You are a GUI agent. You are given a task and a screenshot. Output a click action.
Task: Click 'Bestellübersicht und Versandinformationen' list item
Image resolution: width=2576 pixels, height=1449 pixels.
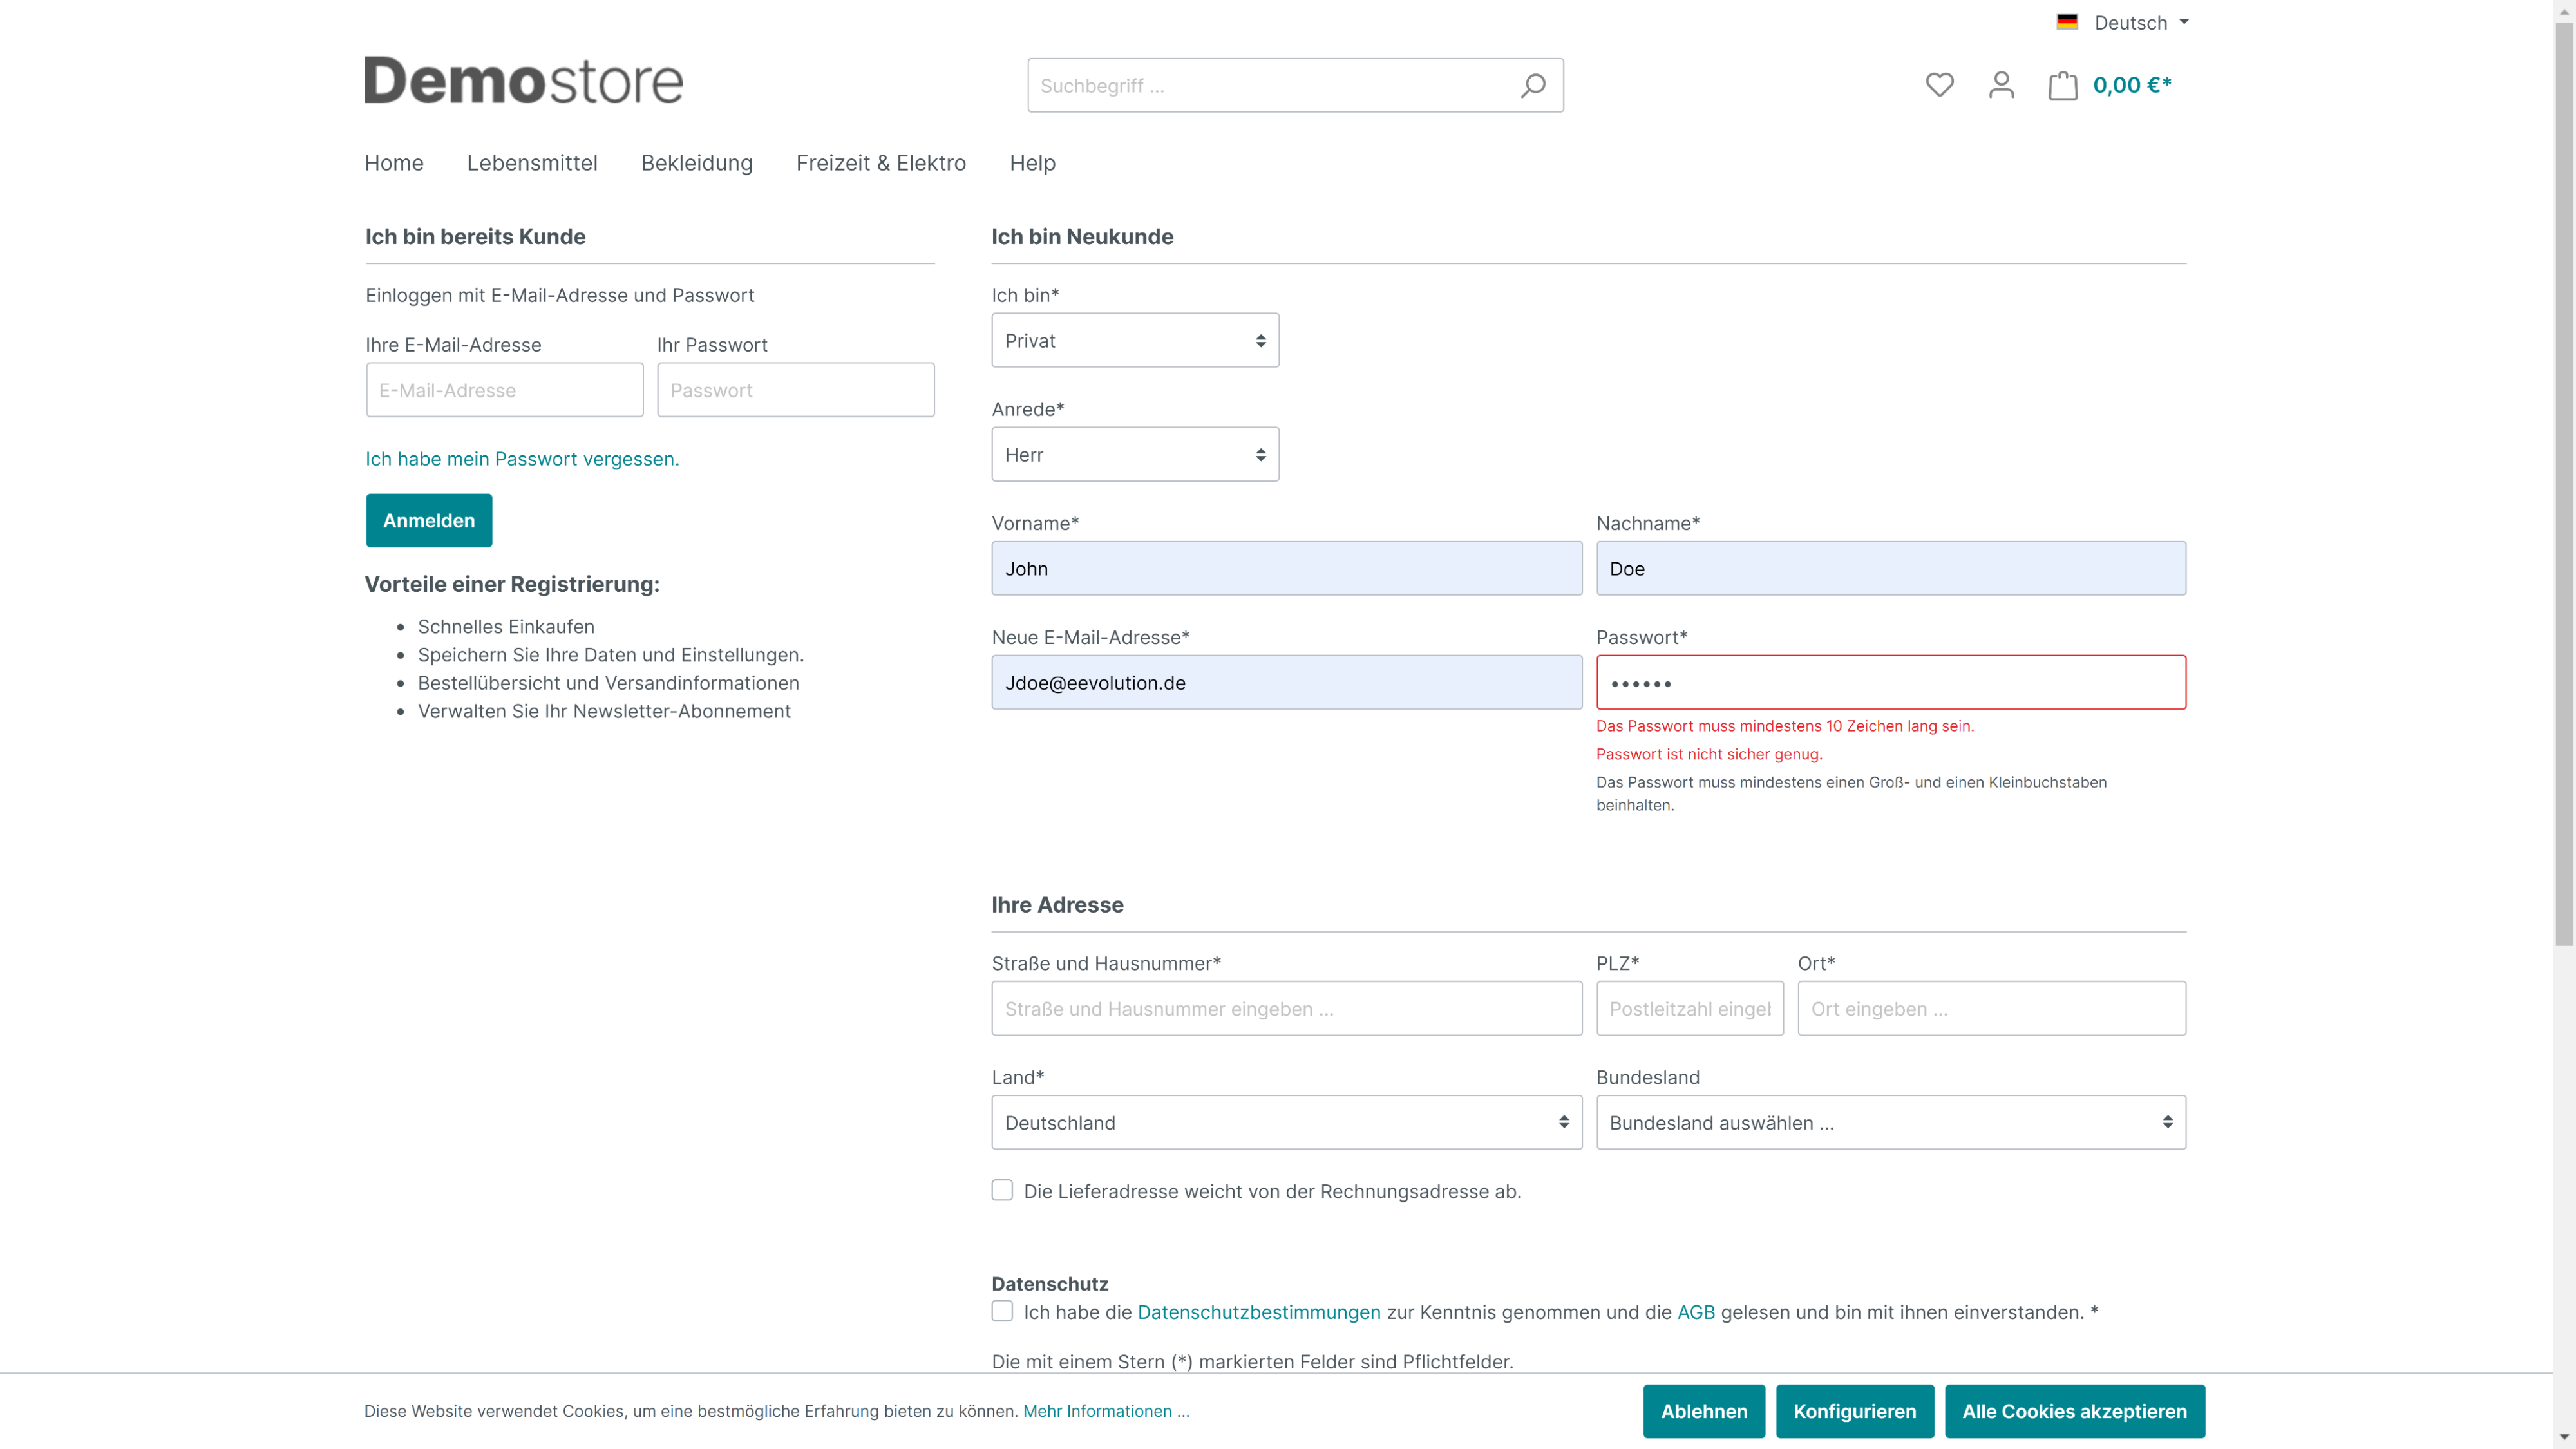[x=608, y=683]
